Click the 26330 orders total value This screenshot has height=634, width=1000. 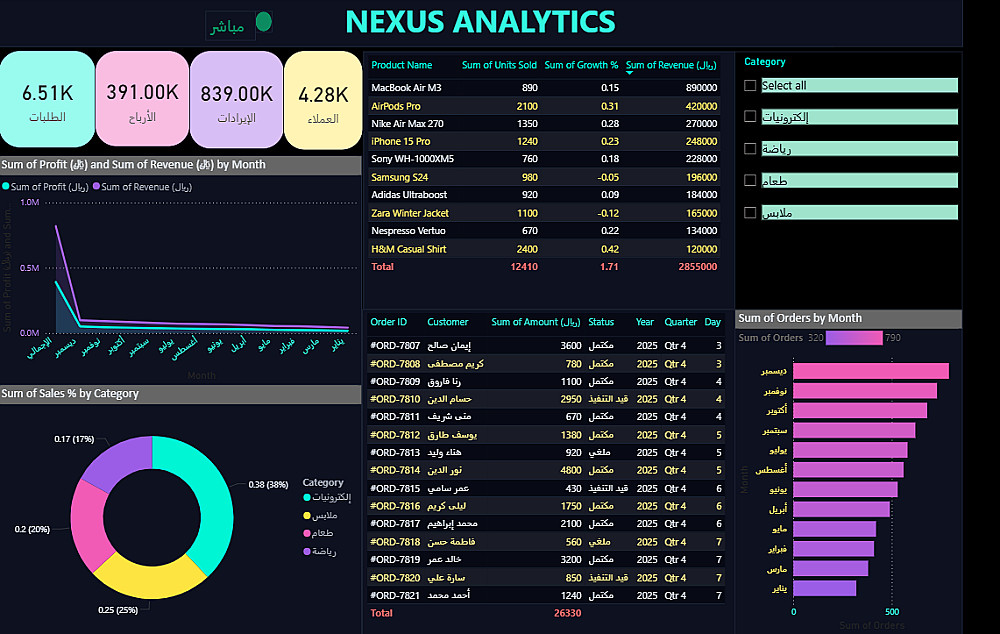567,613
